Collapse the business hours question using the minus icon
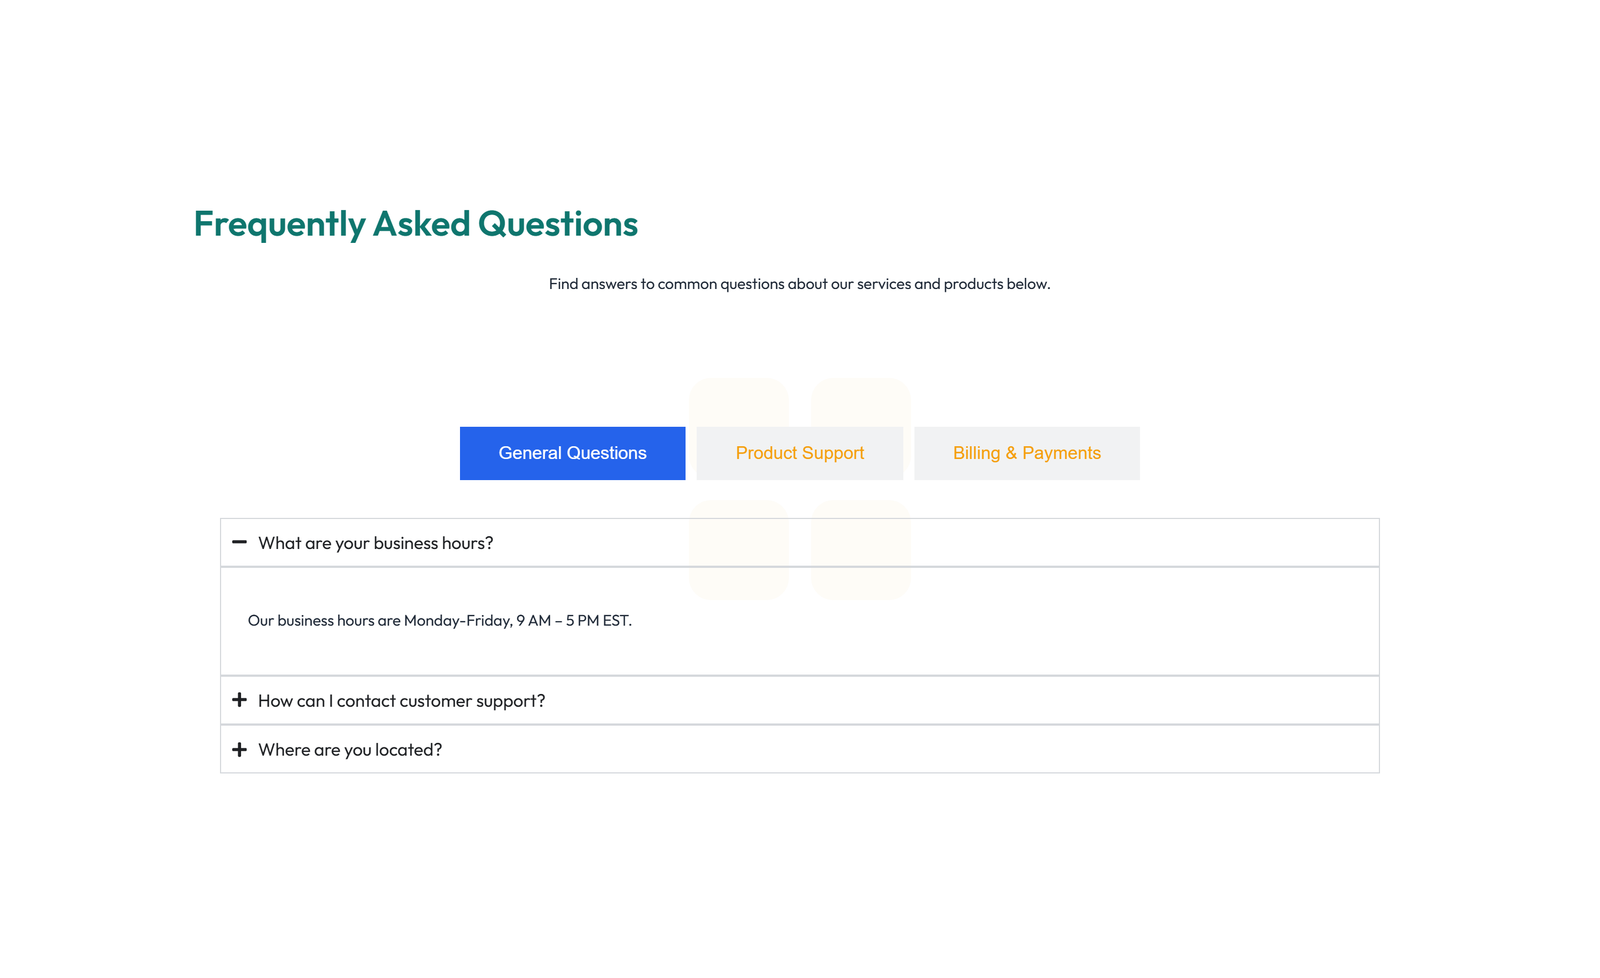Screen dimensions: 1600x978 coord(239,542)
